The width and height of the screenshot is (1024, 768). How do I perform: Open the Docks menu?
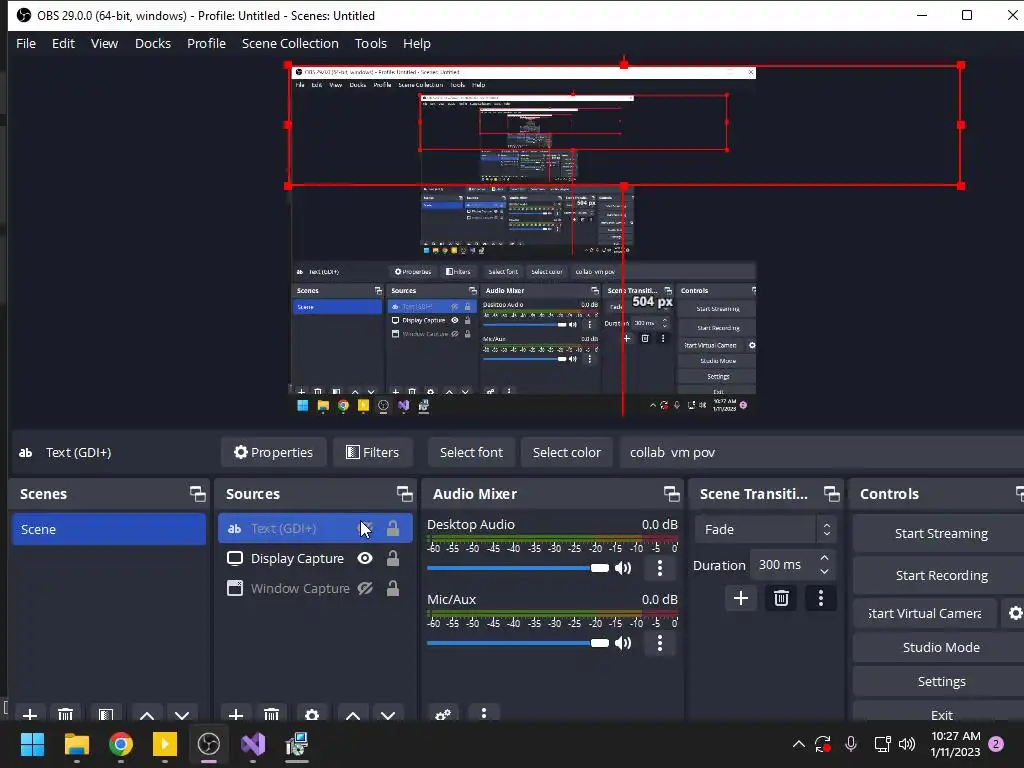pos(153,43)
